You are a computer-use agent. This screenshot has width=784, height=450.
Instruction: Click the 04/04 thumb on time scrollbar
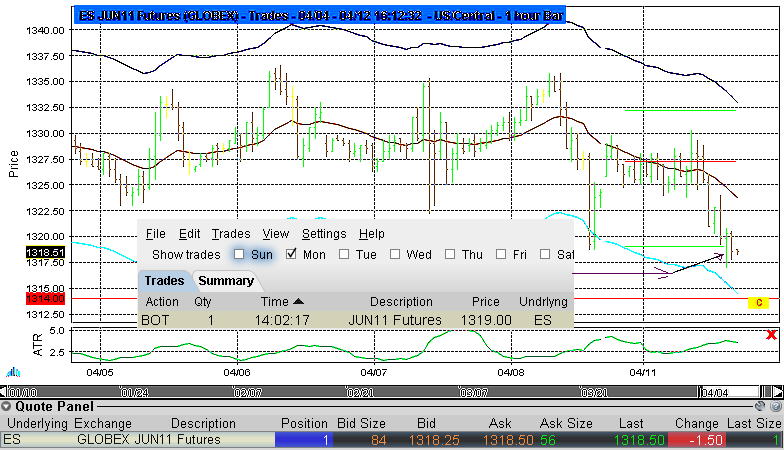[x=728, y=392]
